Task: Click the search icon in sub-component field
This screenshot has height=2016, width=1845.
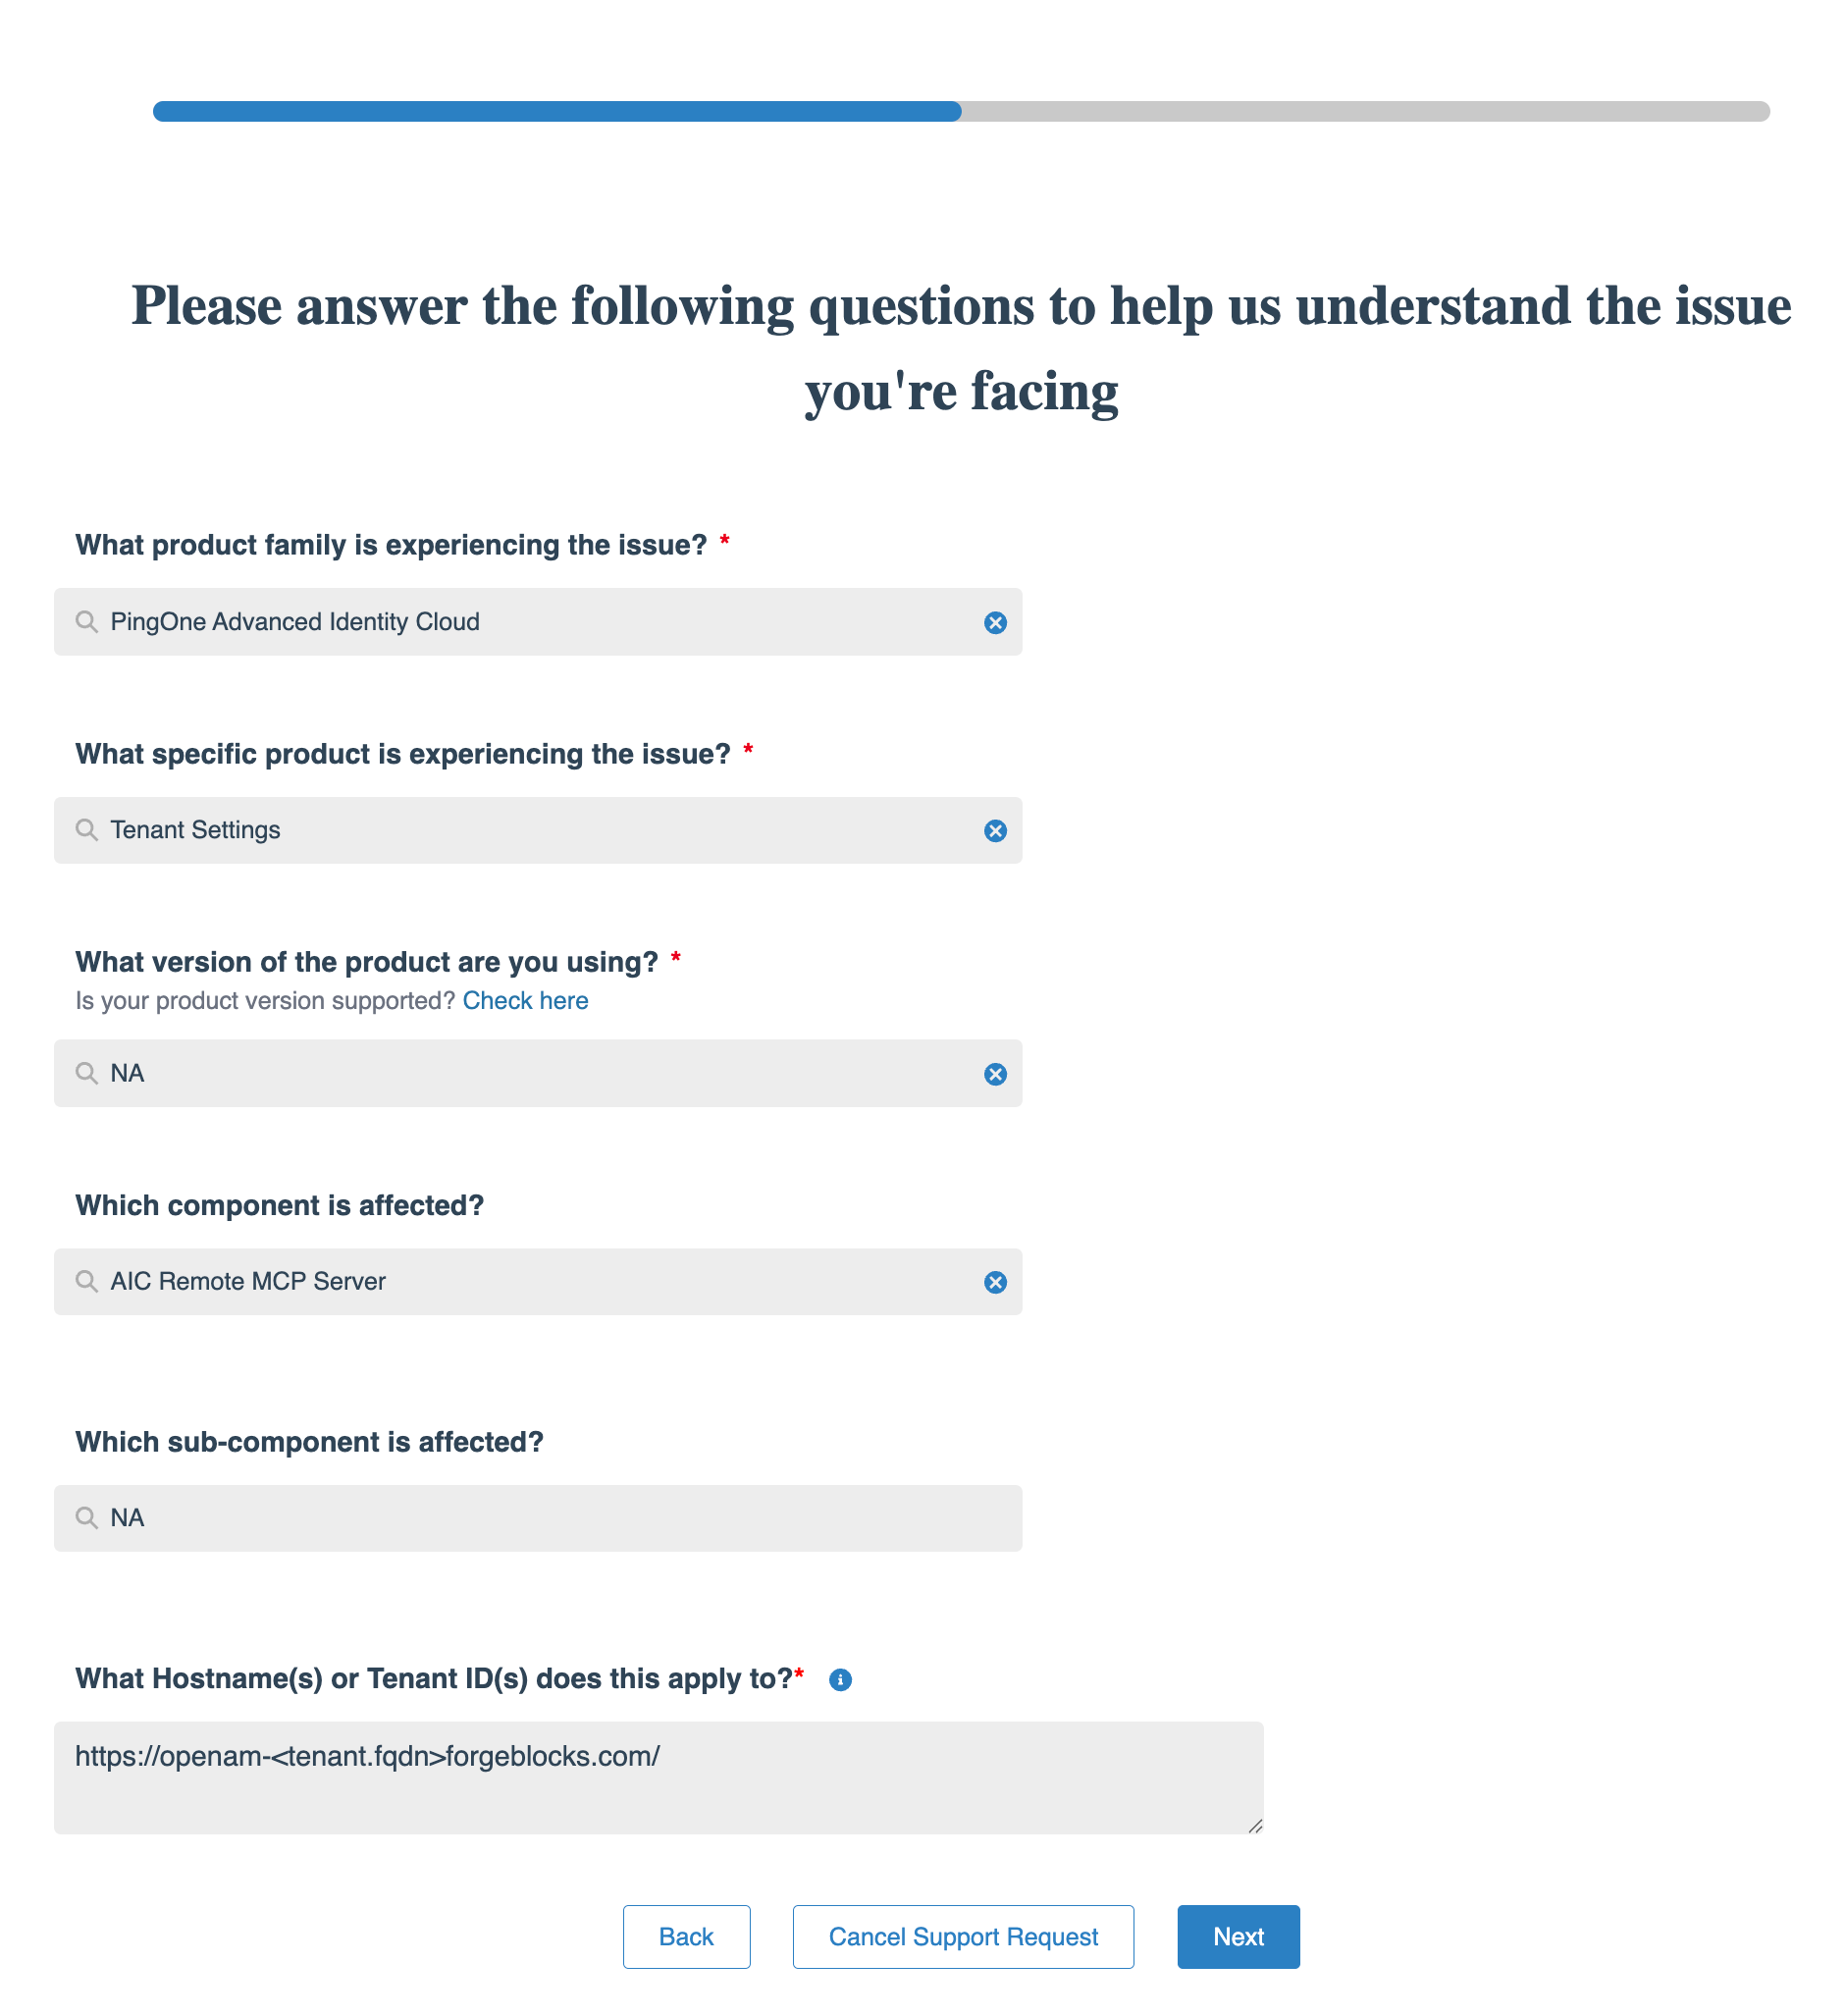Action: pos(87,1518)
